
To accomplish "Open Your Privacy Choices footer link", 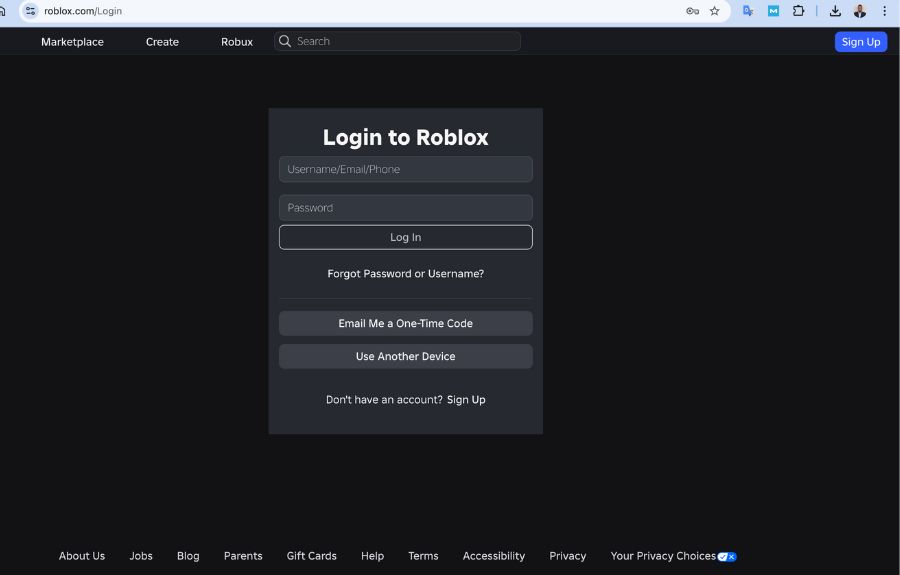I will pyautogui.click(x=663, y=556).
